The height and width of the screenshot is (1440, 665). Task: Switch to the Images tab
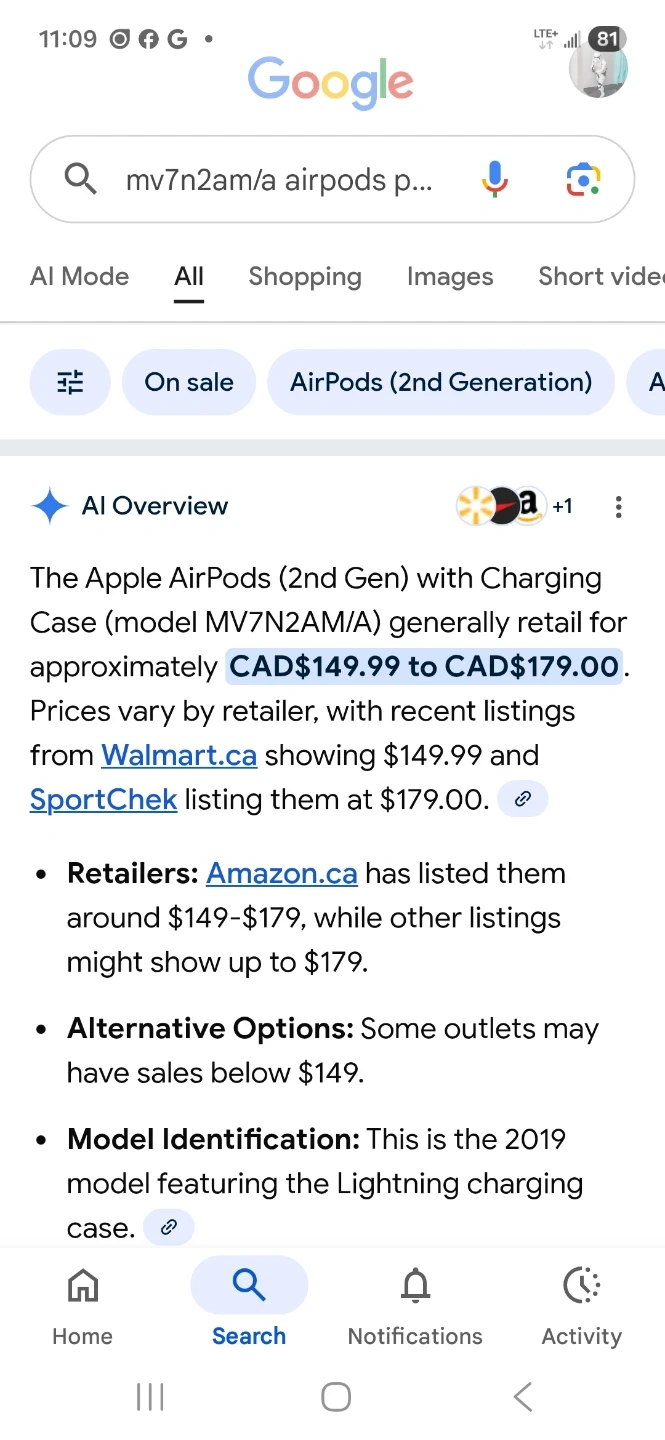[450, 276]
